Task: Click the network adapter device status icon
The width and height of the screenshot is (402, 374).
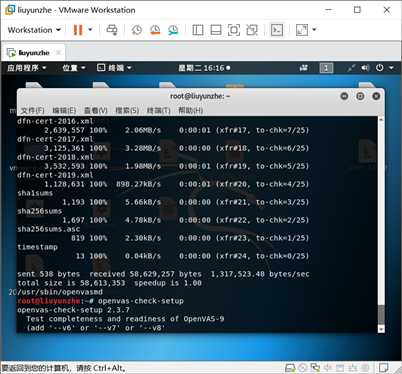Action: [315, 368]
